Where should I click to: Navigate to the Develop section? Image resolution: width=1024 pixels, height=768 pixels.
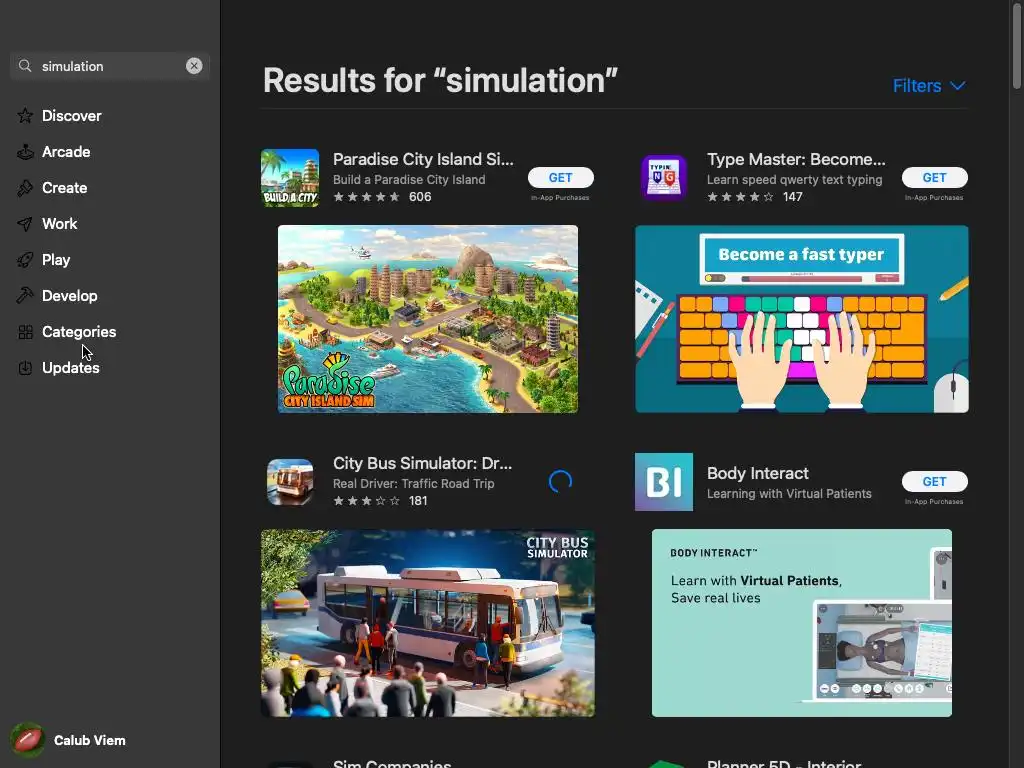point(70,296)
